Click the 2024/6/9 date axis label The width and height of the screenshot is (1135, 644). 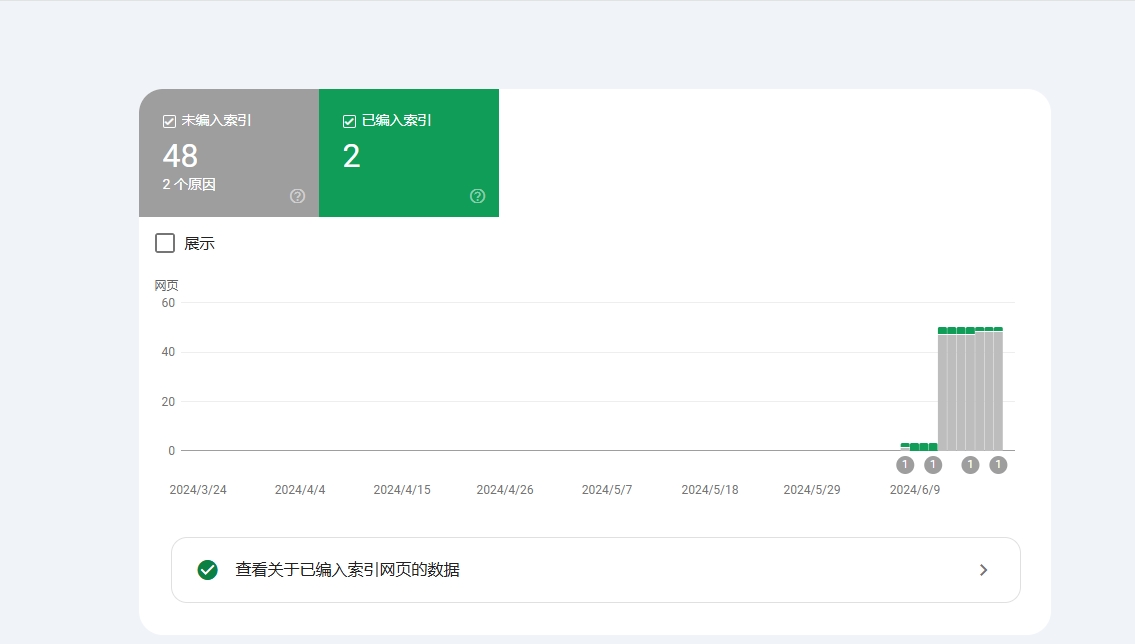pos(915,490)
